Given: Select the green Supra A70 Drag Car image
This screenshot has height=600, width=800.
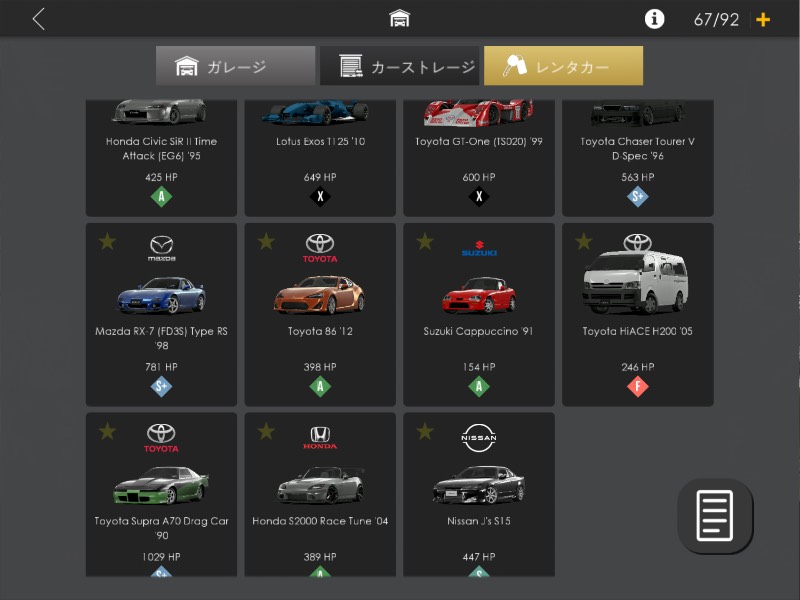Looking at the screenshot, I should coord(161,485).
